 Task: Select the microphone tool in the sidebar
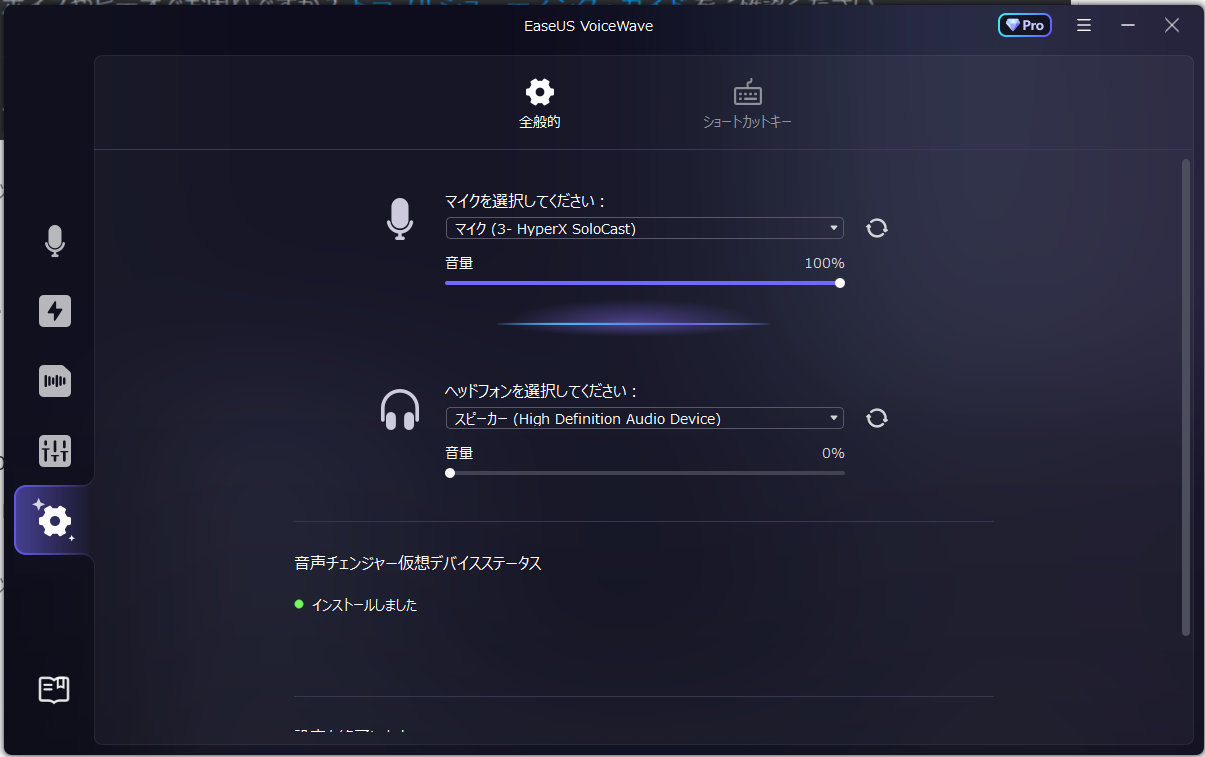click(x=54, y=241)
